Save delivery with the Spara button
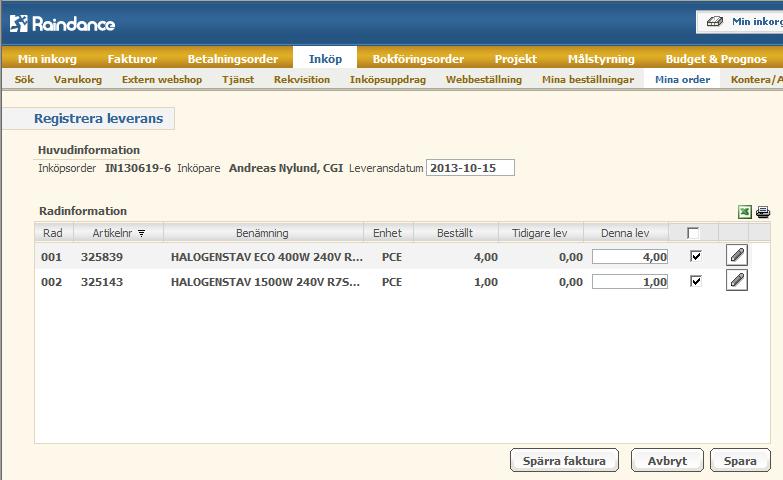Image resolution: width=783 pixels, height=480 pixels. (x=740, y=461)
